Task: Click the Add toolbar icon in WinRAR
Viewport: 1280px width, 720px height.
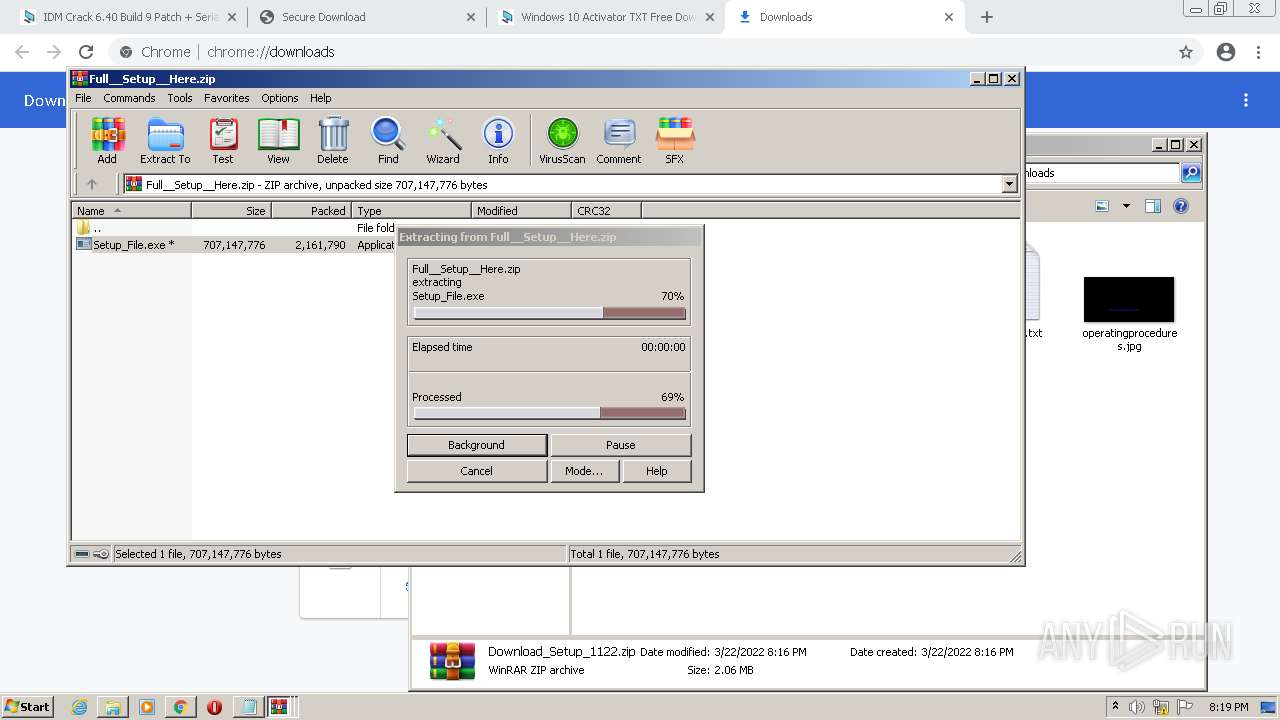Action: point(107,140)
